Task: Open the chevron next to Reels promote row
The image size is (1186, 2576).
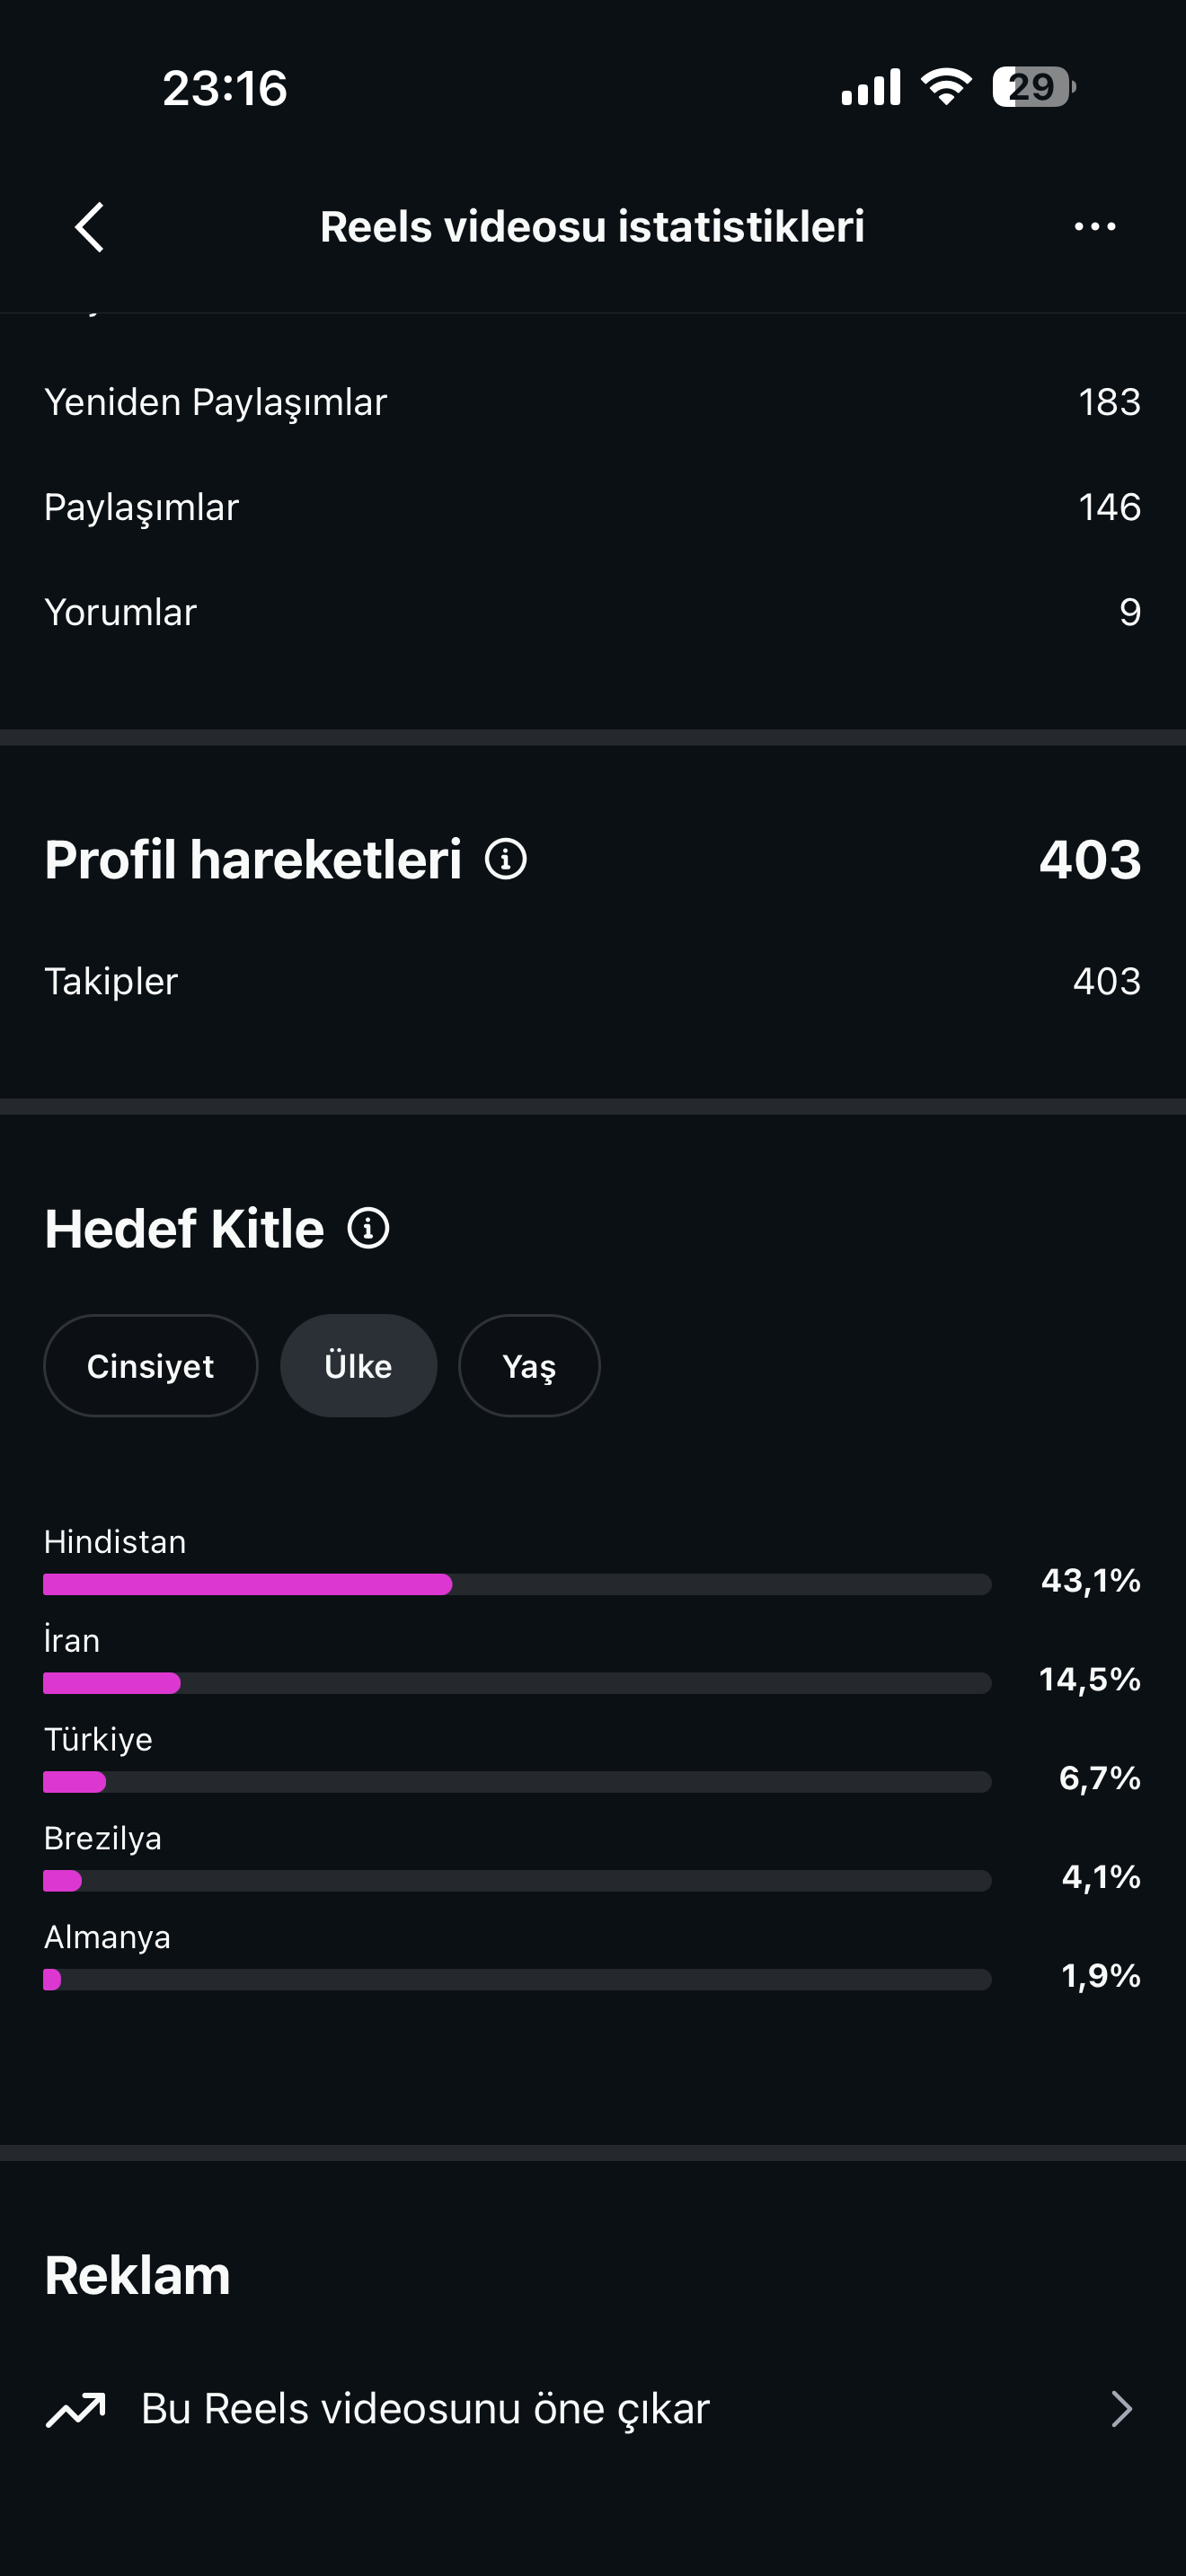Action: (x=1122, y=2410)
